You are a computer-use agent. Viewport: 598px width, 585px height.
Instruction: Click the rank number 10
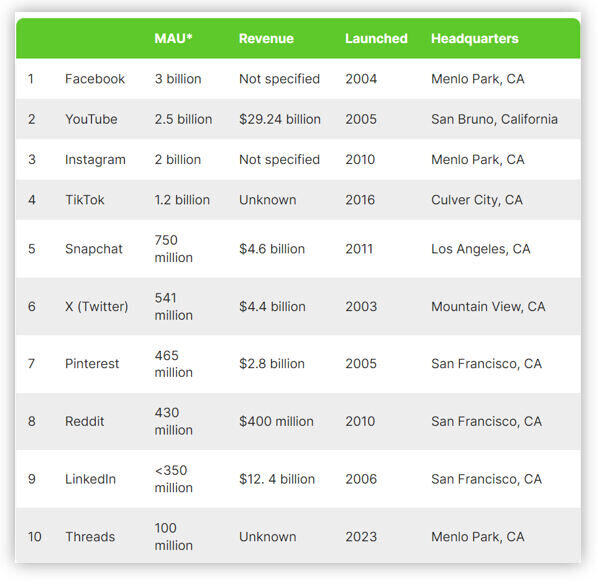34,537
